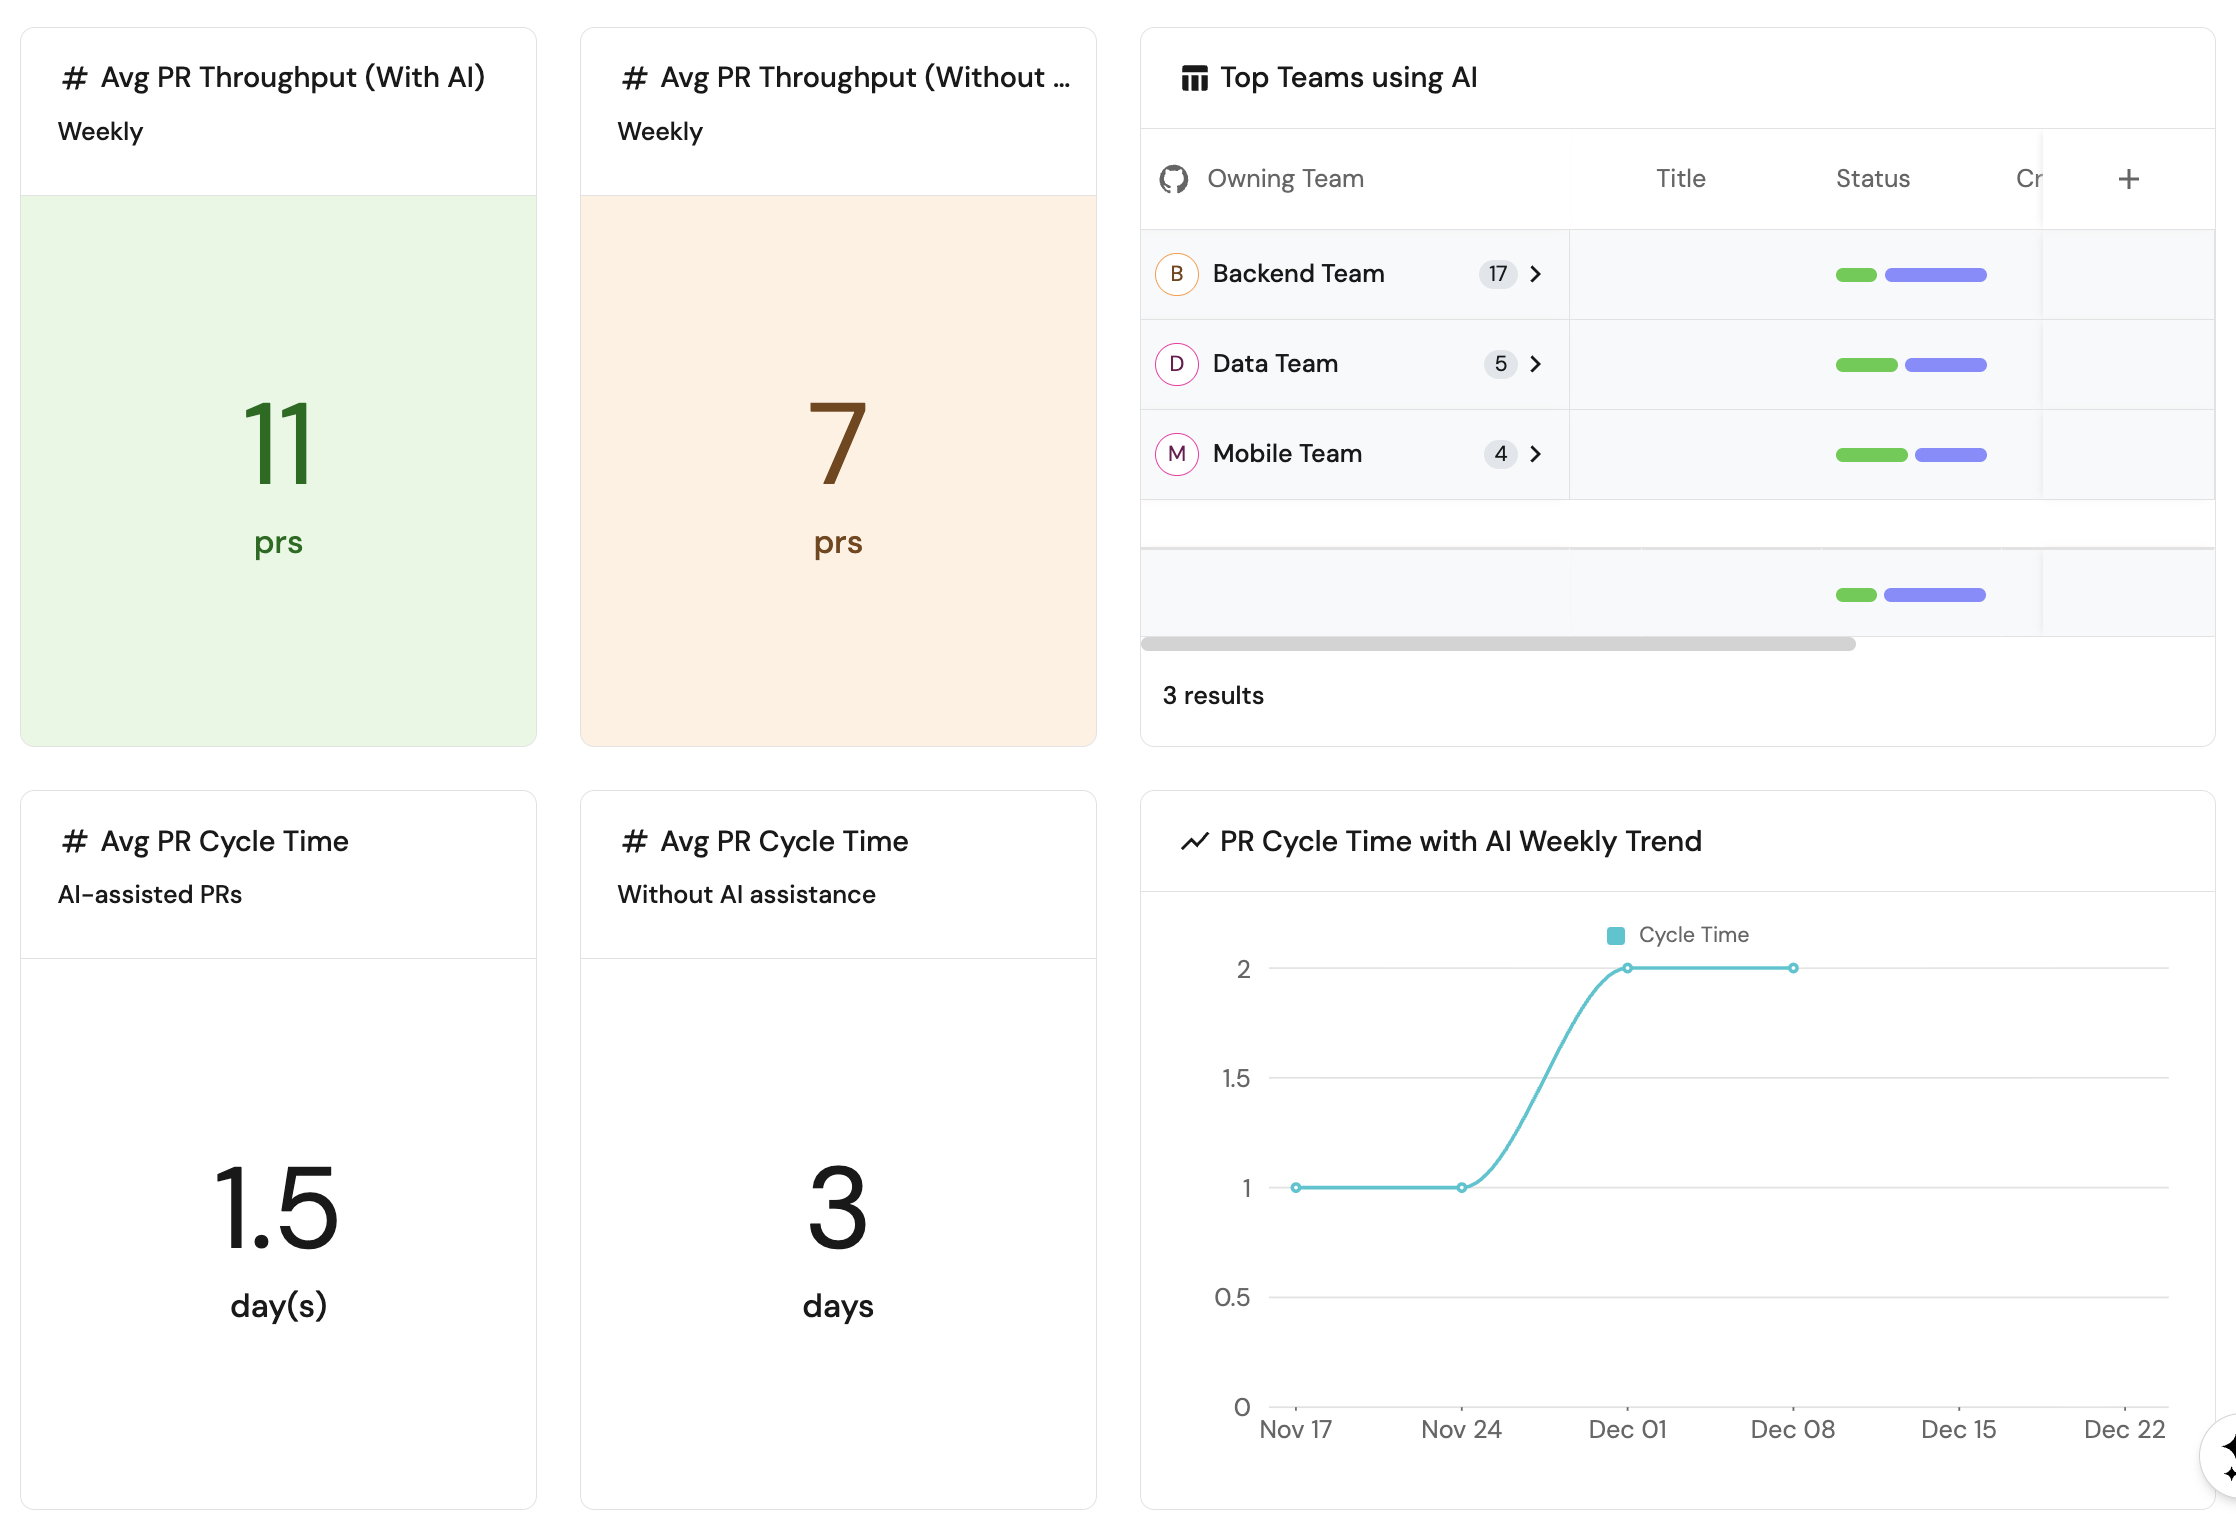Expand the Backend Team row chevron

pyautogui.click(x=1536, y=274)
